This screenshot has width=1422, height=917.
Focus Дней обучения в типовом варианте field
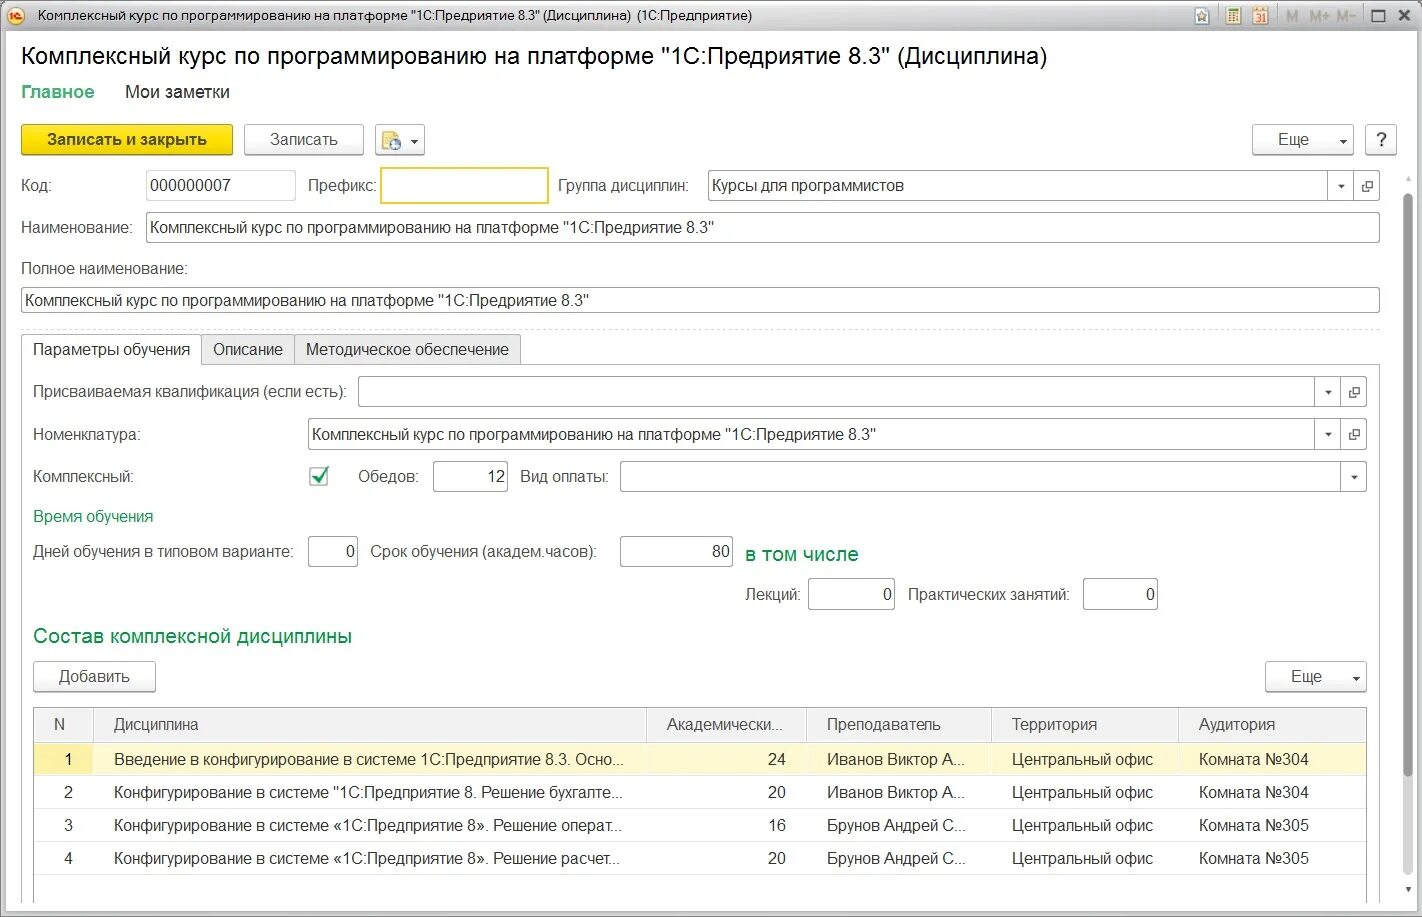[333, 552]
